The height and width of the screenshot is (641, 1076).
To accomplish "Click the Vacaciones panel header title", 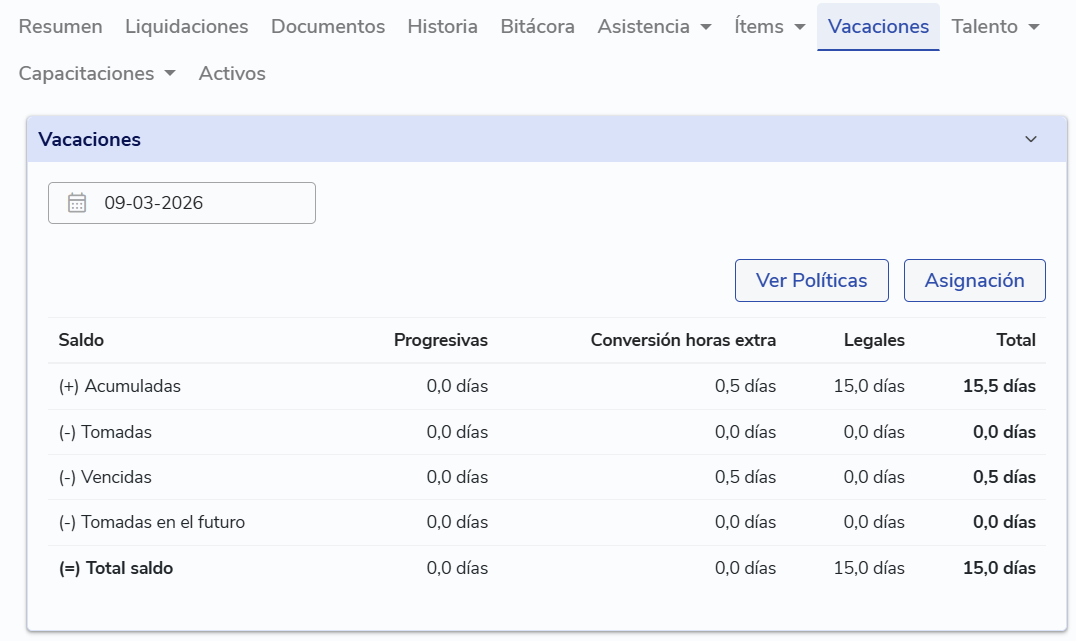I will tap(90, 139).
